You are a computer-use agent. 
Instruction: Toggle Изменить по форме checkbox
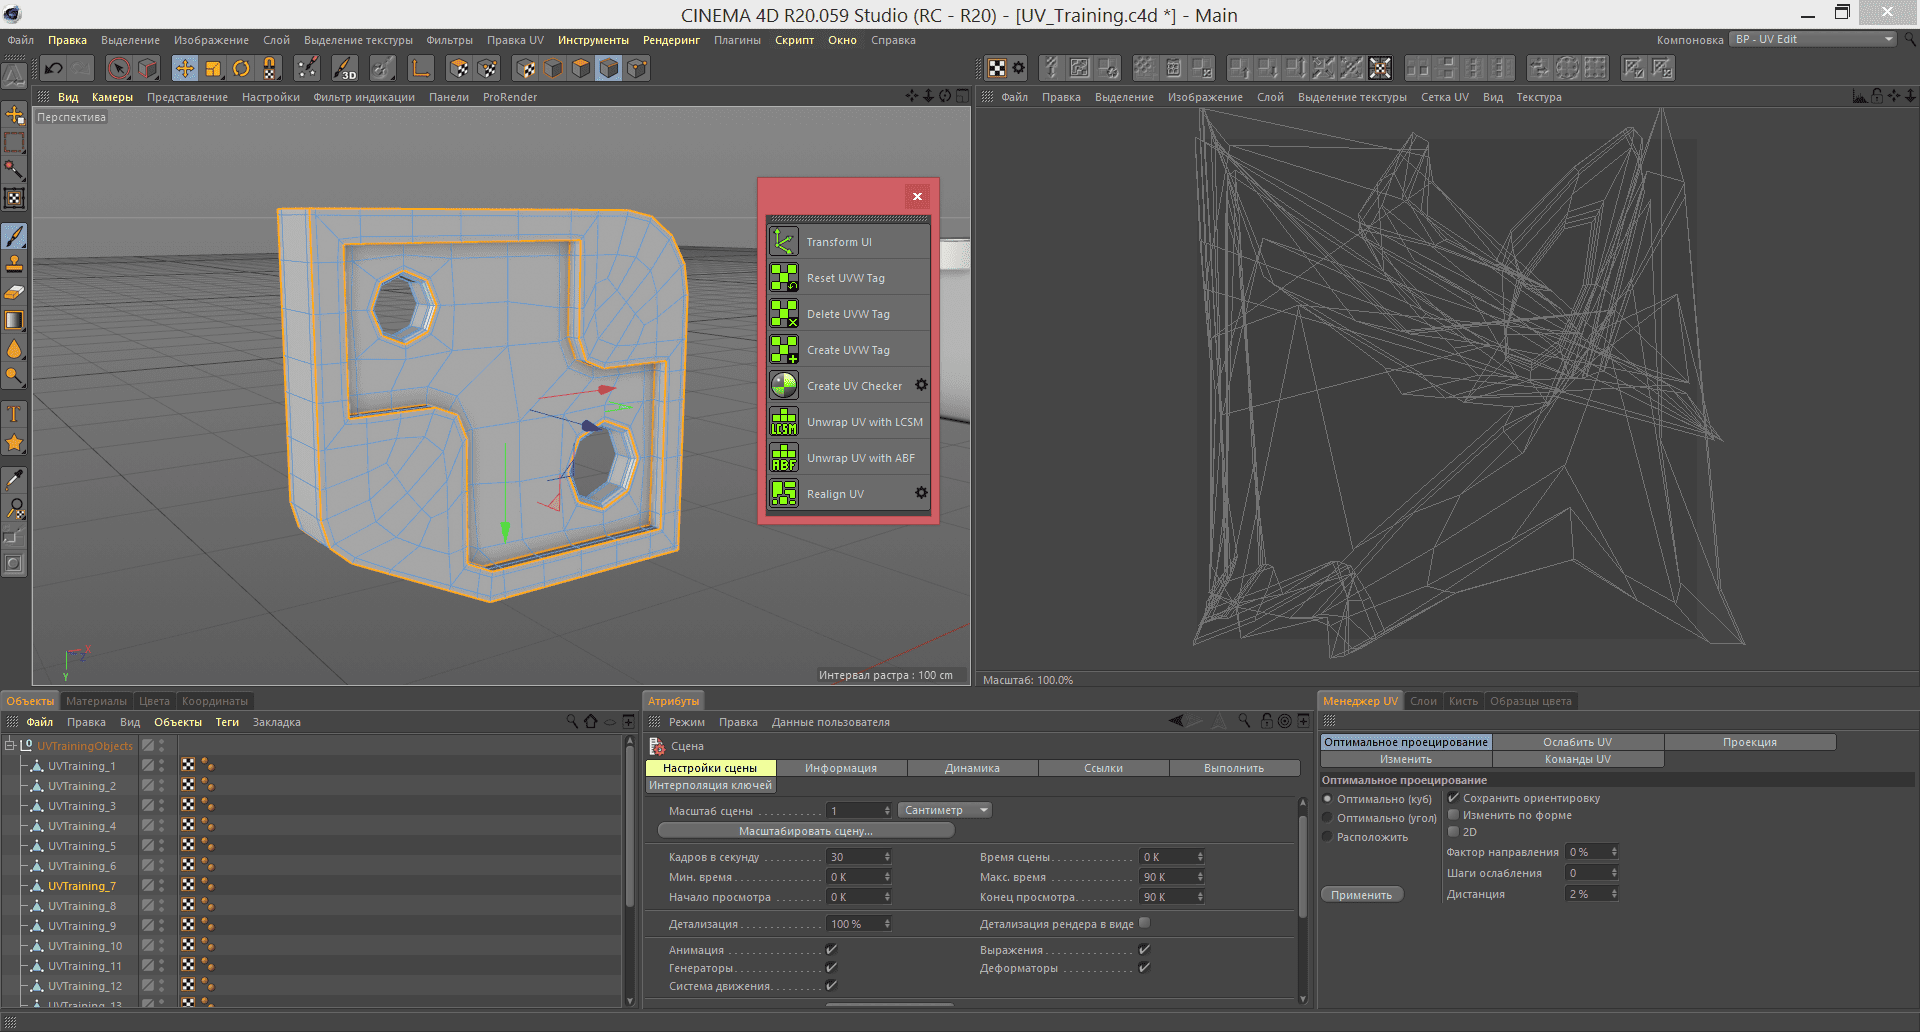pyautogui.click(x=1453, y=815)
